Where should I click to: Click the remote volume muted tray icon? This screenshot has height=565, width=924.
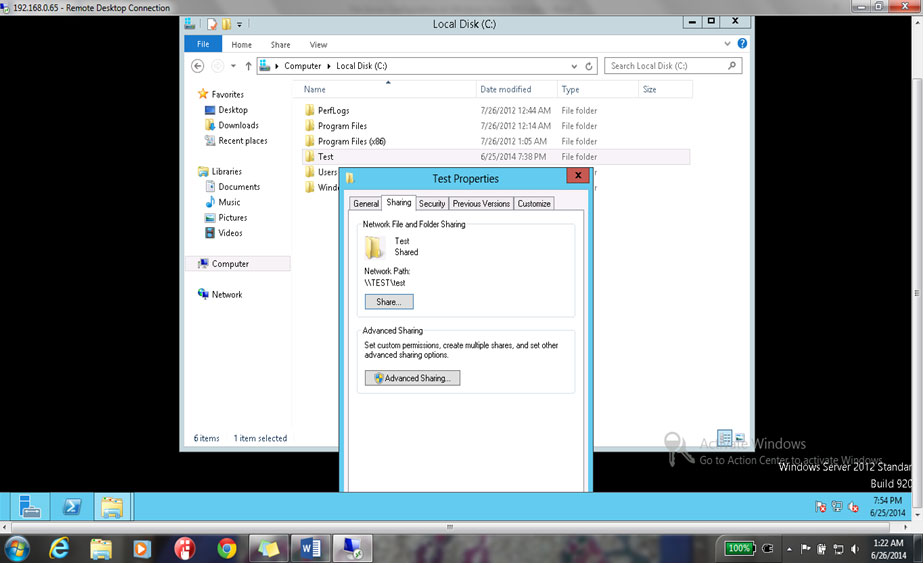coord(853,507)
